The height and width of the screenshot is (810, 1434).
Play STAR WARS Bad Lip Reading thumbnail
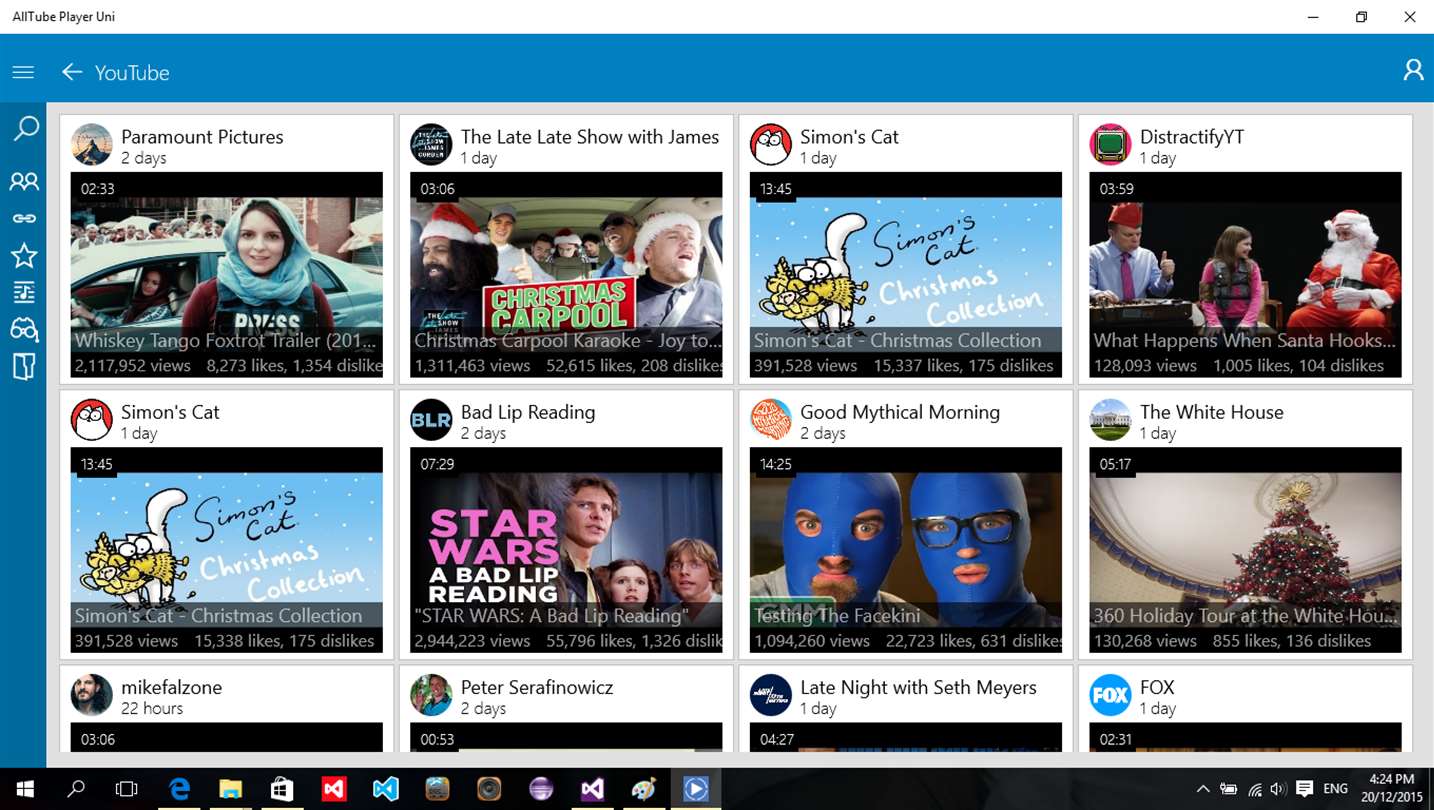566,550
